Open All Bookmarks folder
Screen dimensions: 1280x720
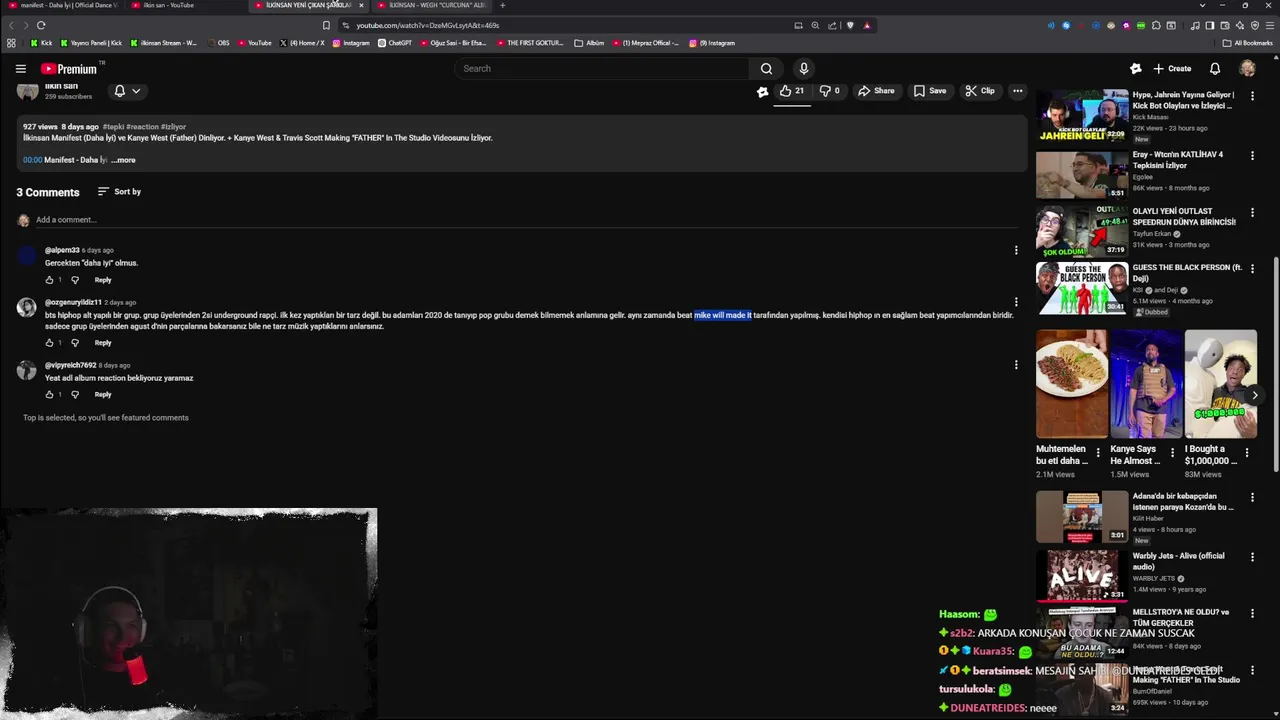point(1248,43)
